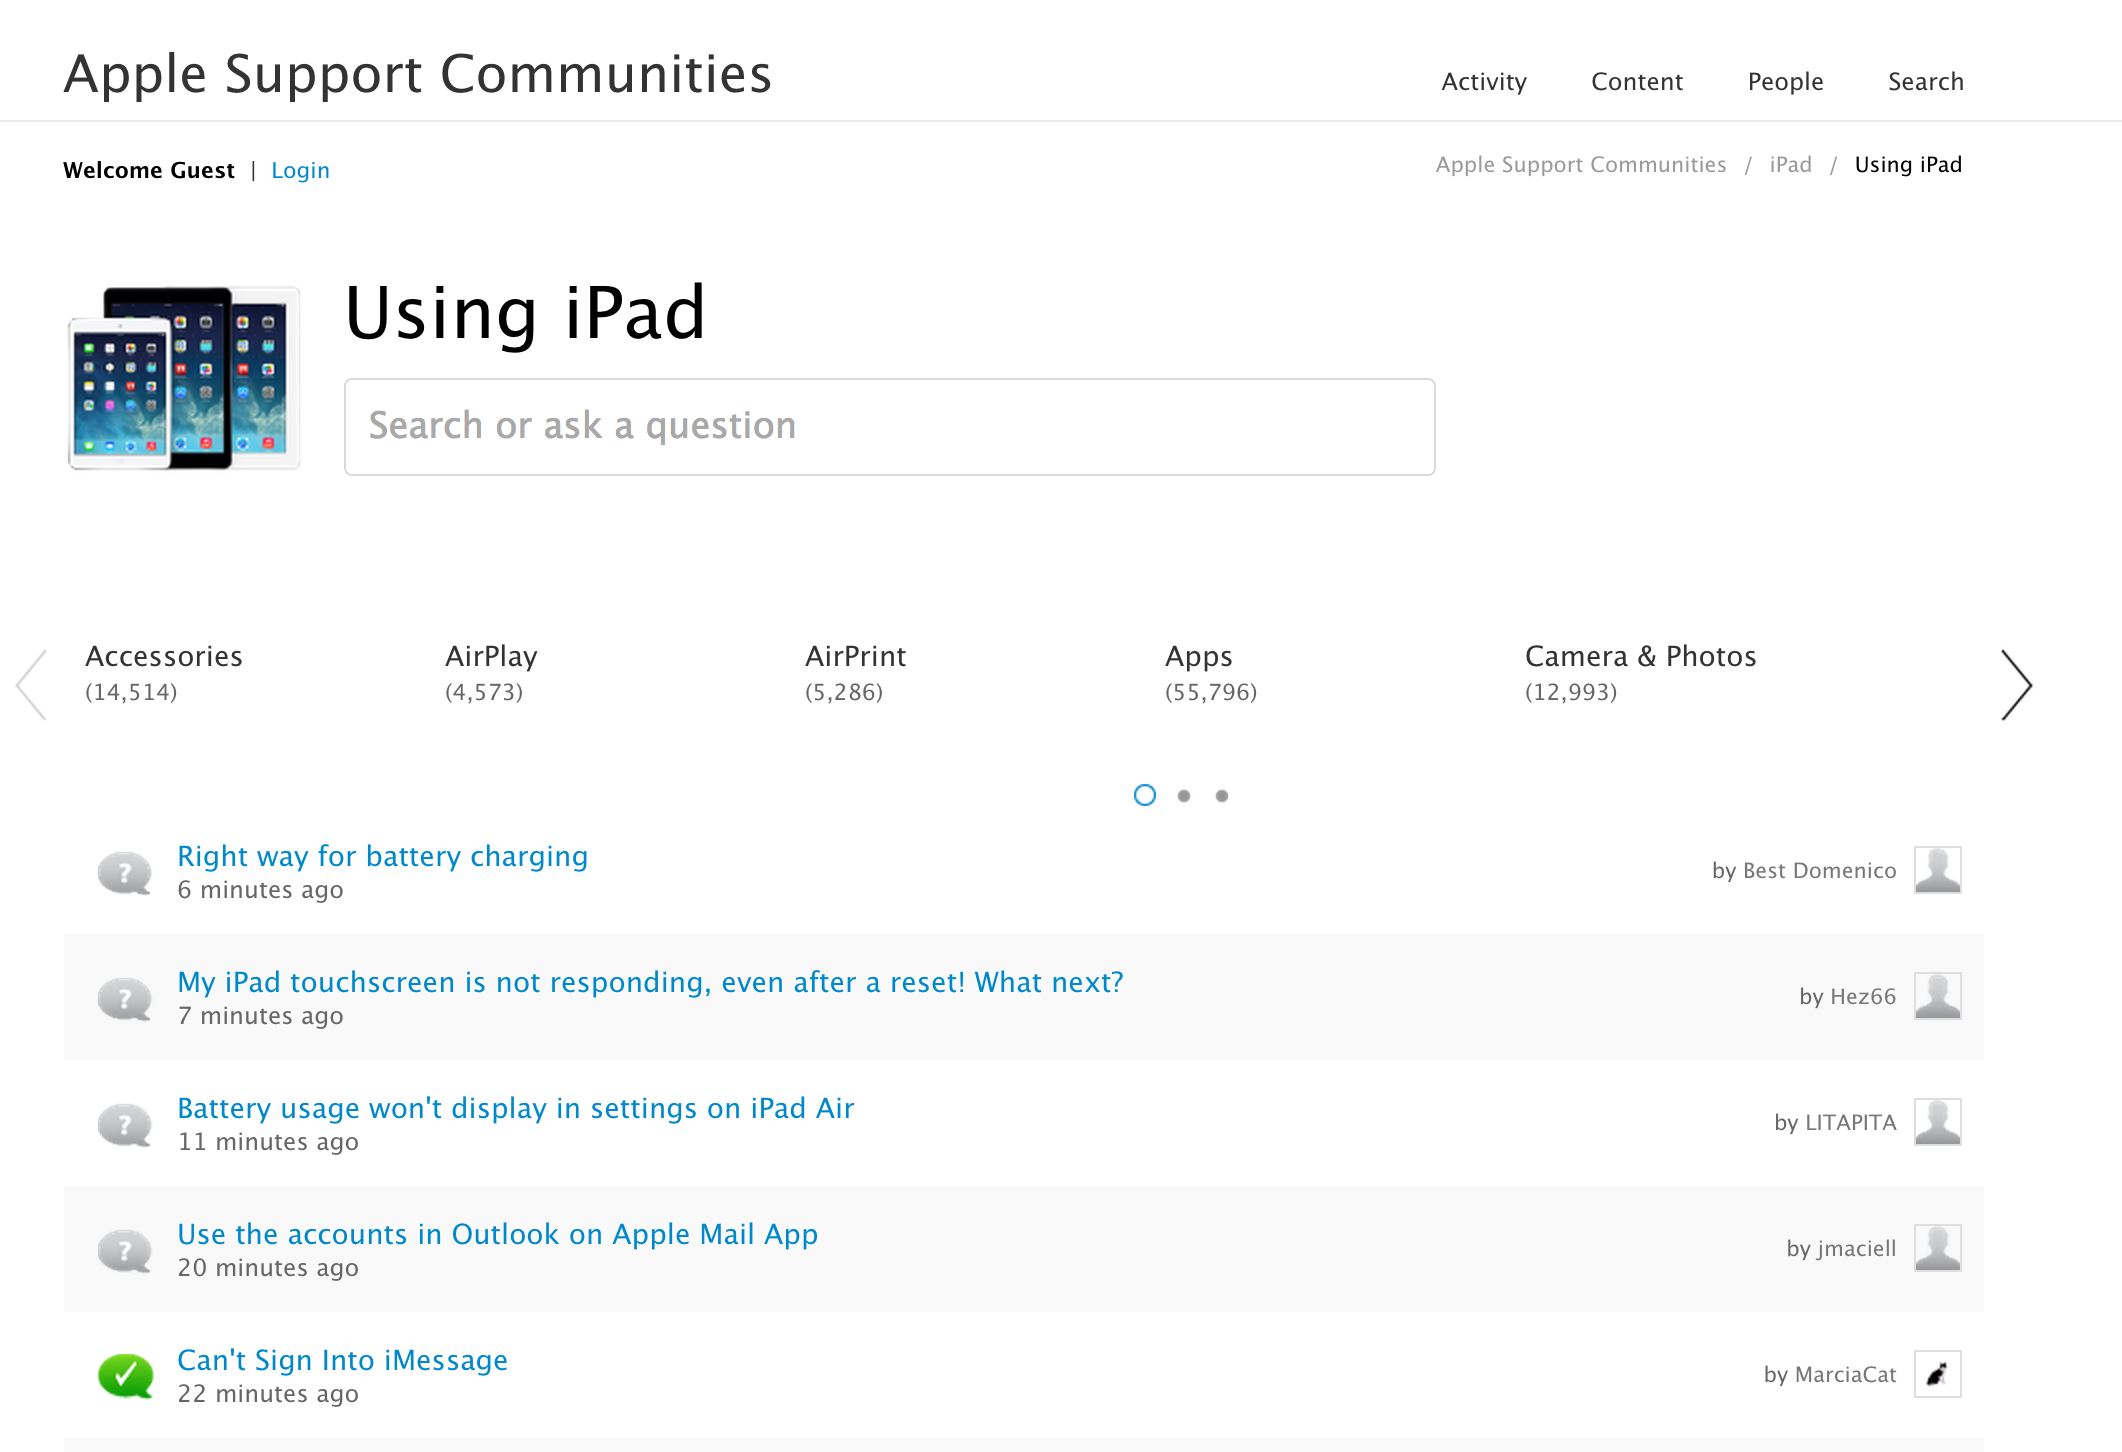Select the third carousel page dot
2122x1452 pixels.
(1221, 795)
